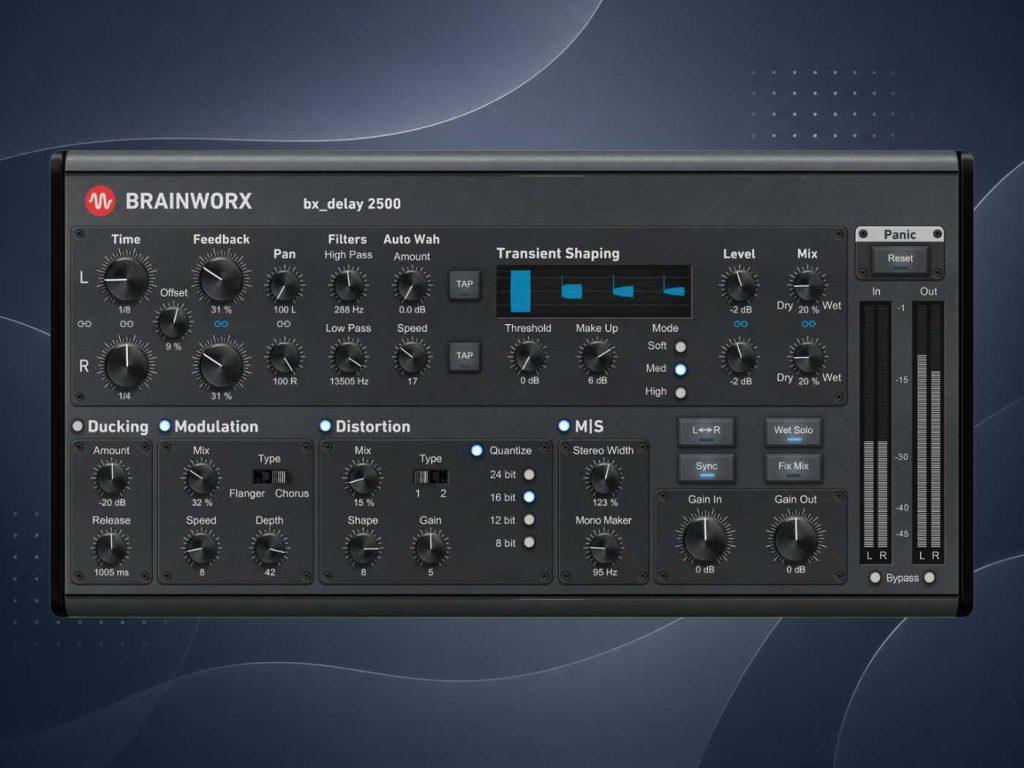Select the Soft transient mode
1024x768 pixels.
click(x=680, y=347)
